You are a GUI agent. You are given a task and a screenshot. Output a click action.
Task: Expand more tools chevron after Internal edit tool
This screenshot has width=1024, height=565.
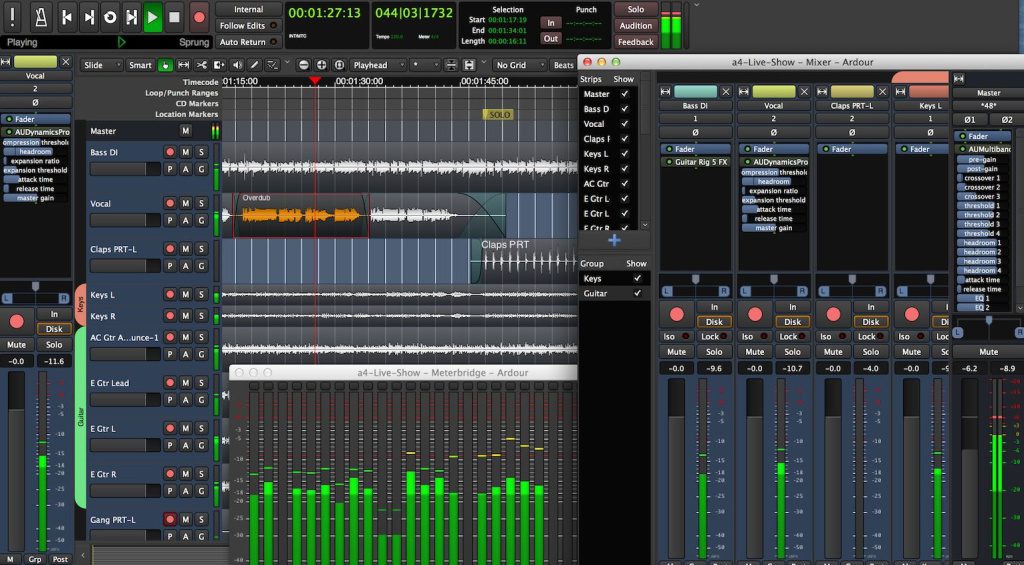(x=287, y=63)
